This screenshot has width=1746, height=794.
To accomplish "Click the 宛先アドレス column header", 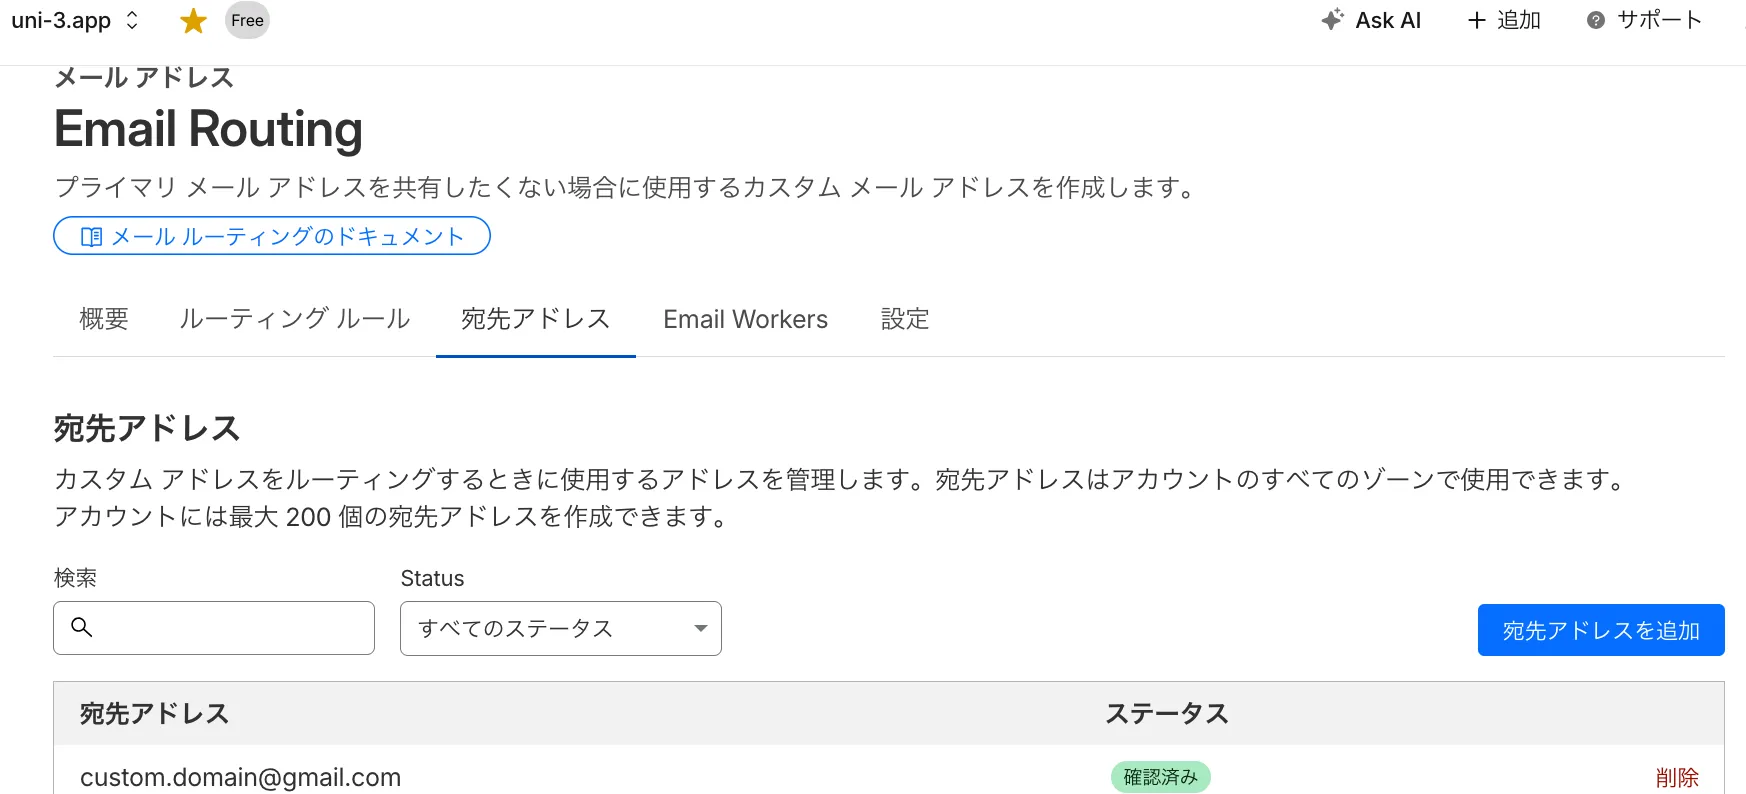I will point(155,713).
